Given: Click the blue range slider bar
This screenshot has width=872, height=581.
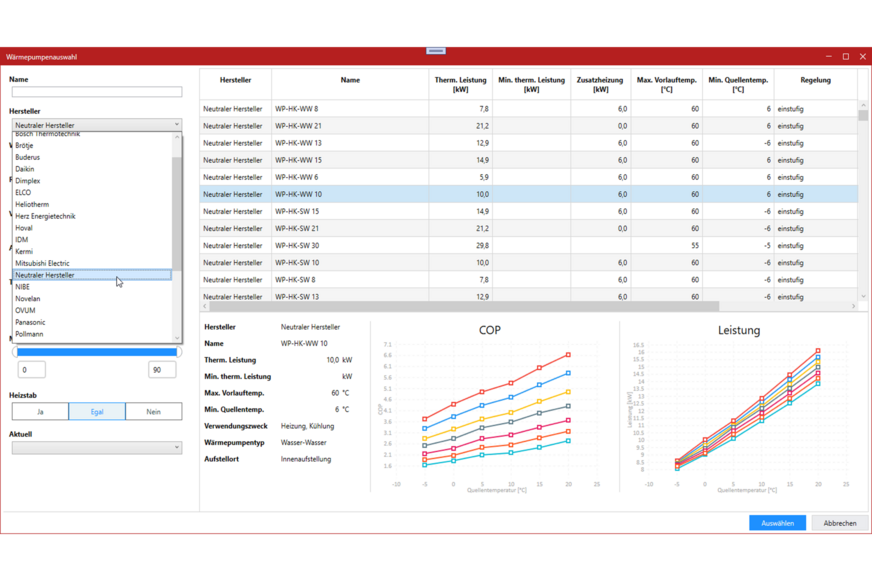Looking at the screenshot, I should click(x=97, y=351).
